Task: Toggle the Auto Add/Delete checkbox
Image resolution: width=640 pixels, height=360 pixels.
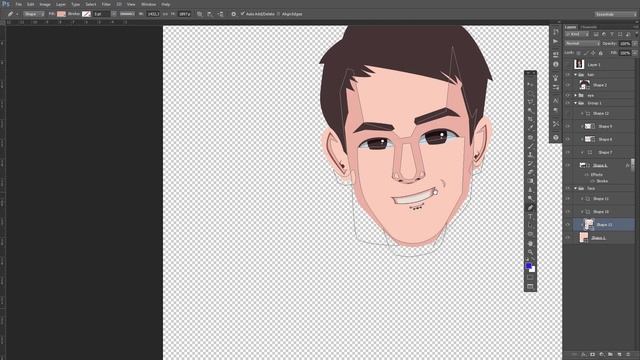Action: coord(242,14)
